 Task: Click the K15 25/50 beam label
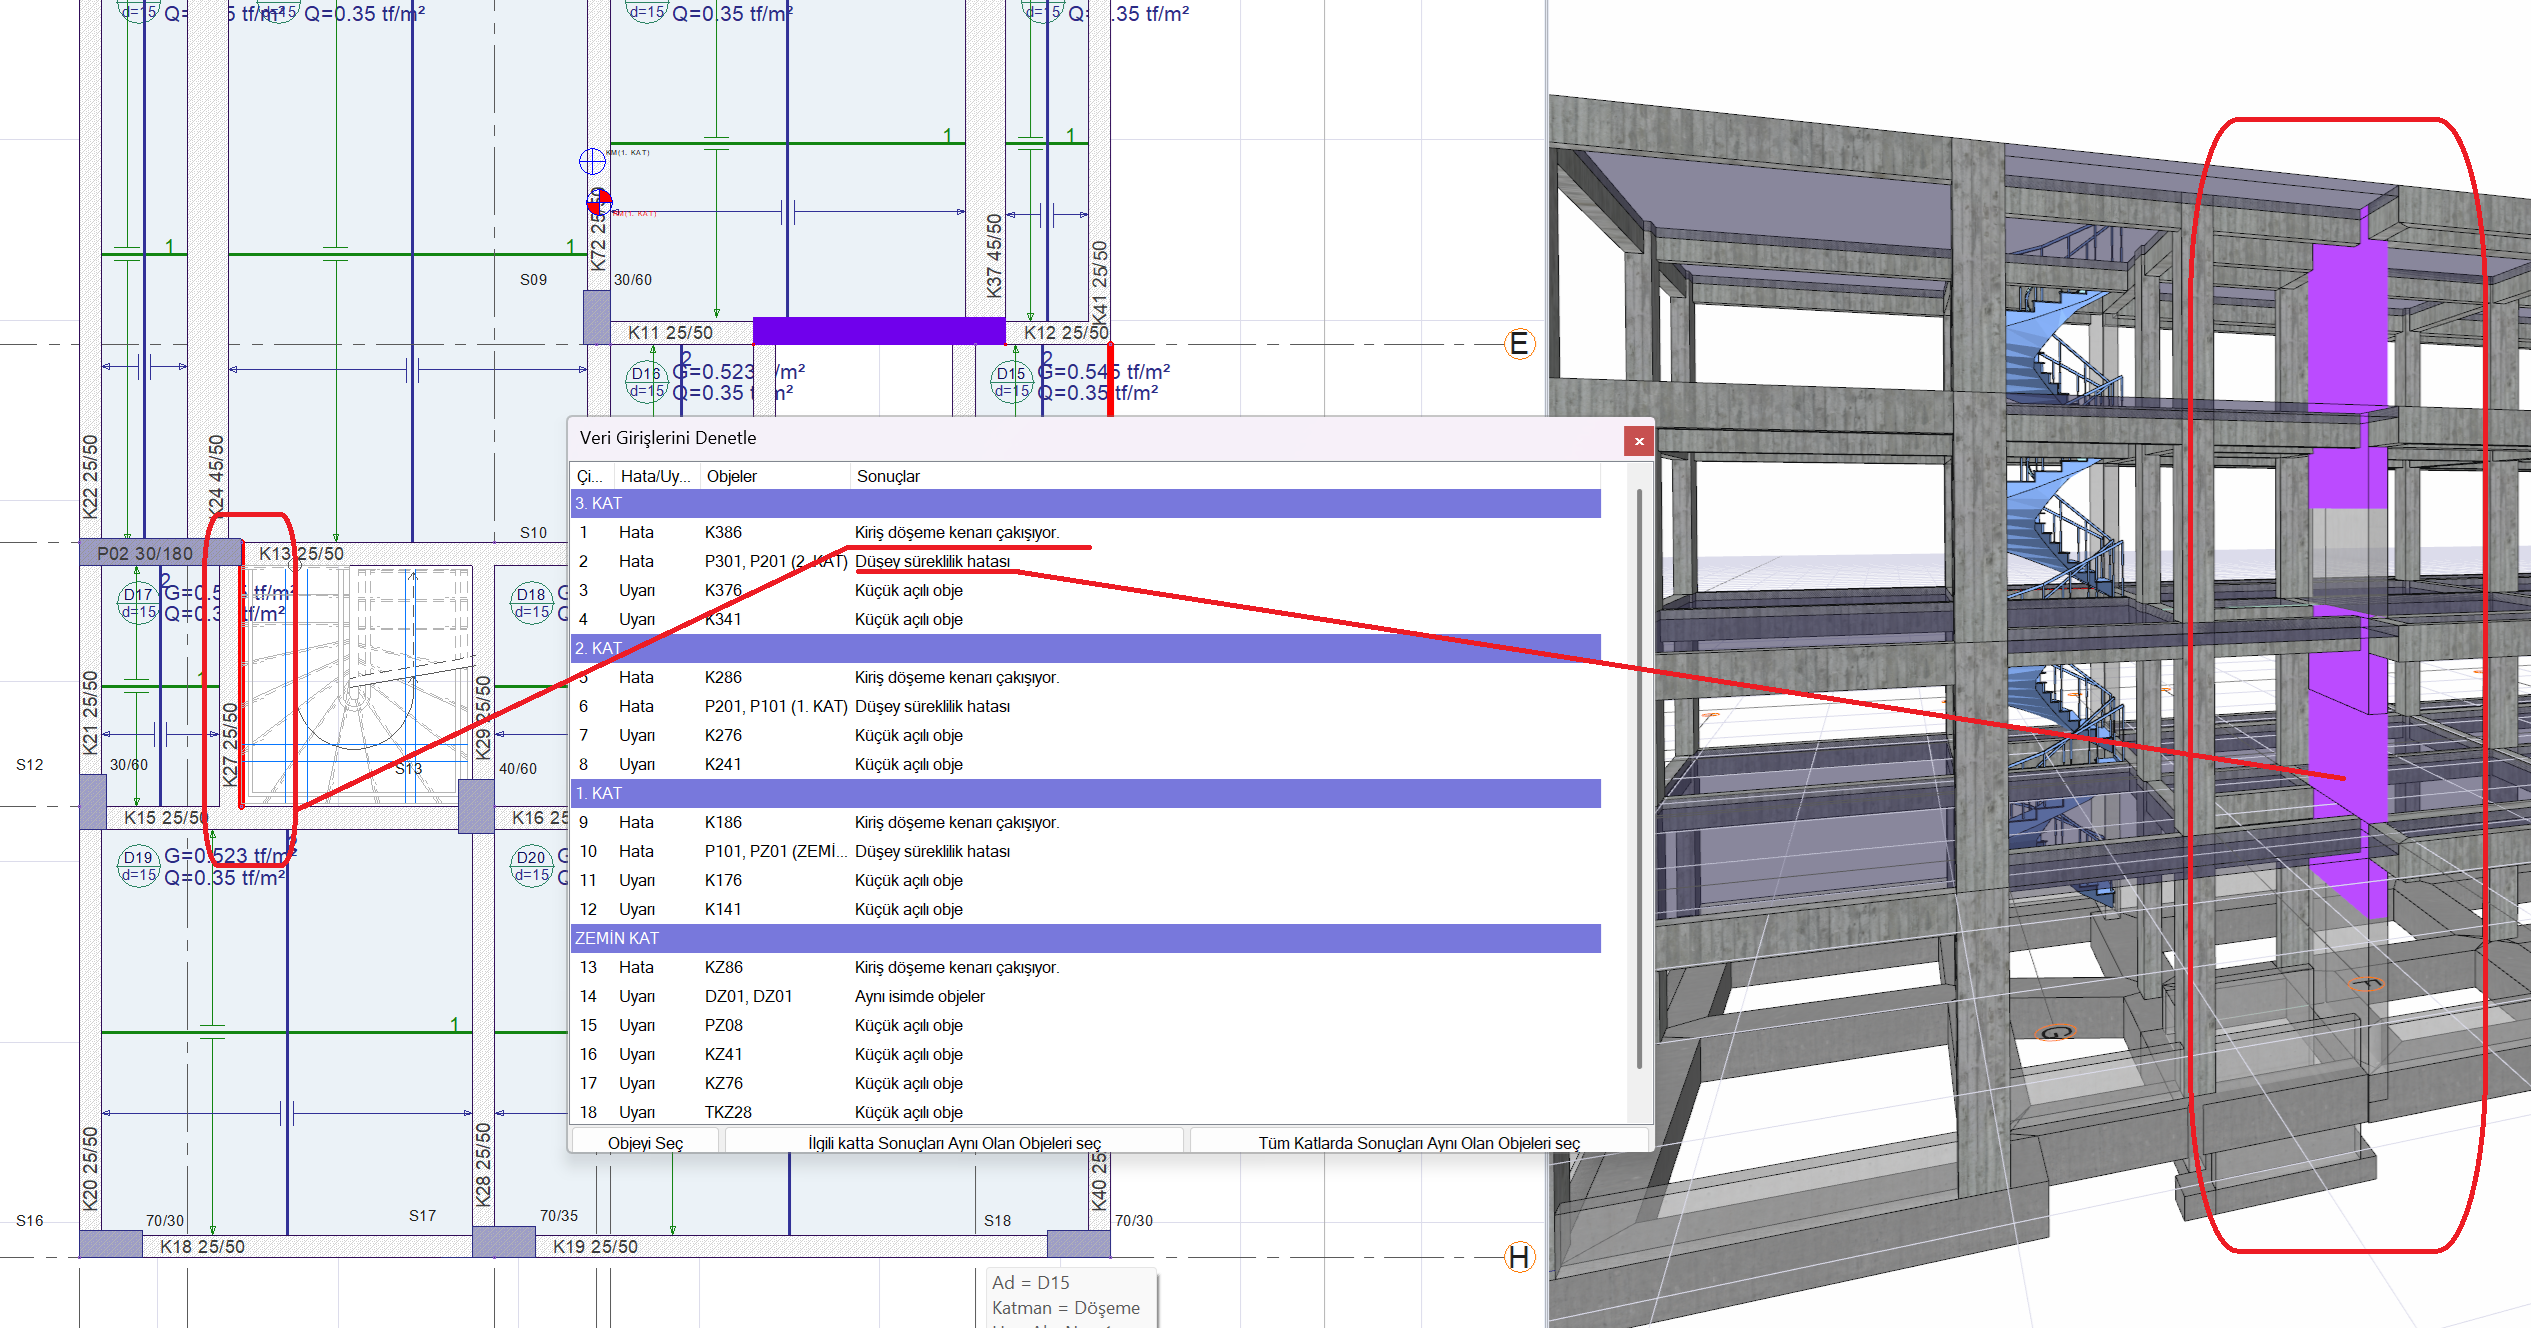(x=165, y=817)
